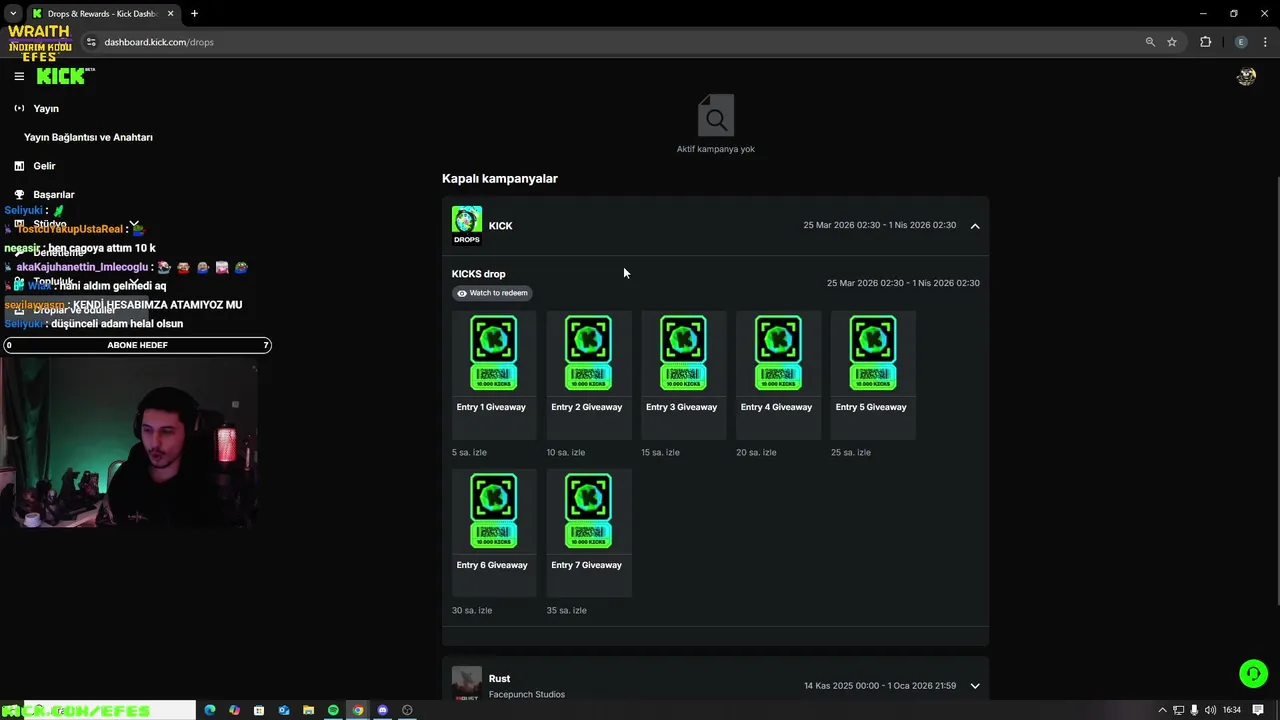Click the Rust campaign game thumbnail
1280x720 pixels.
467,684
